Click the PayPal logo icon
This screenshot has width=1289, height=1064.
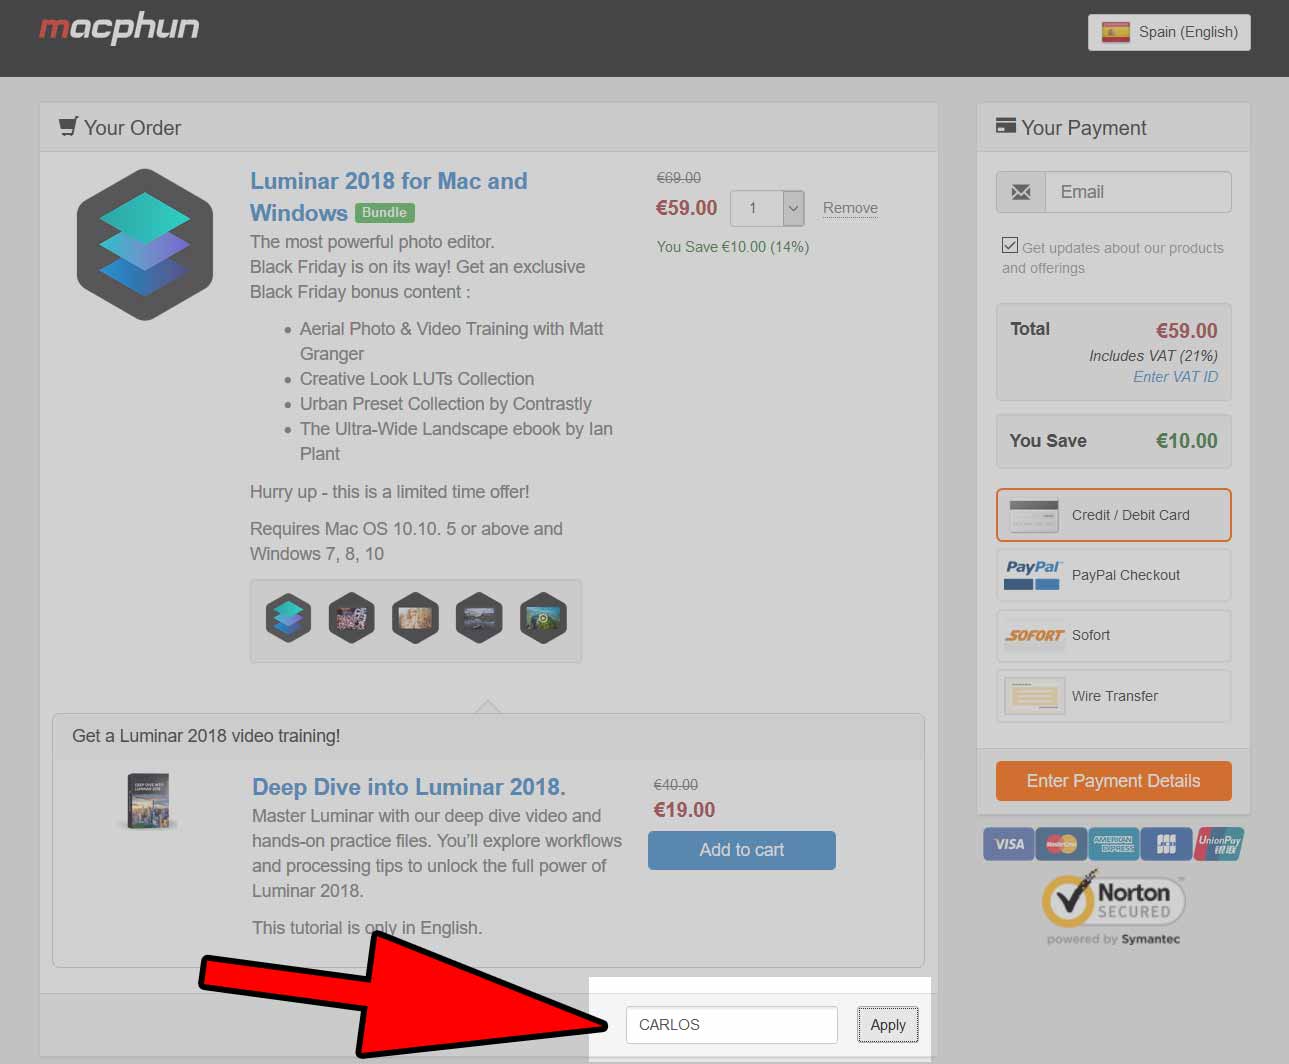click(x=1033, y=575)
